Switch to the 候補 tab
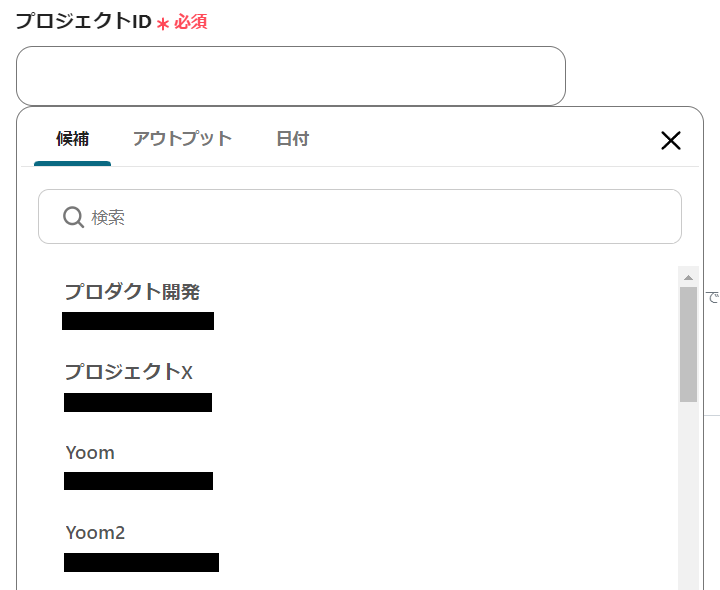720x590 pixels. [x=72, y=139]
